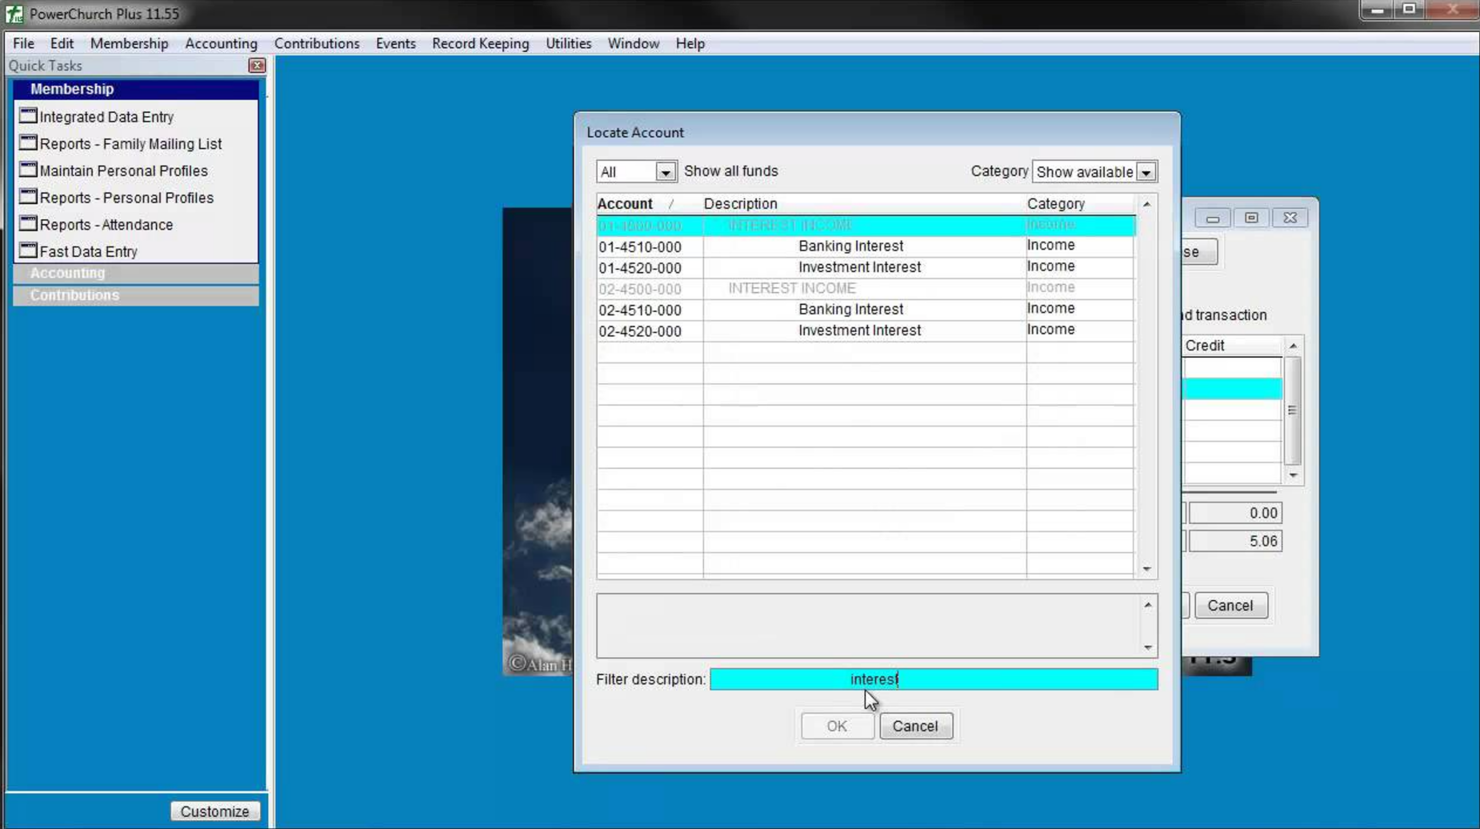1480x829 pixels.
Task: Click the Credit list scroll down arrow
Action: click(1293, 475)
